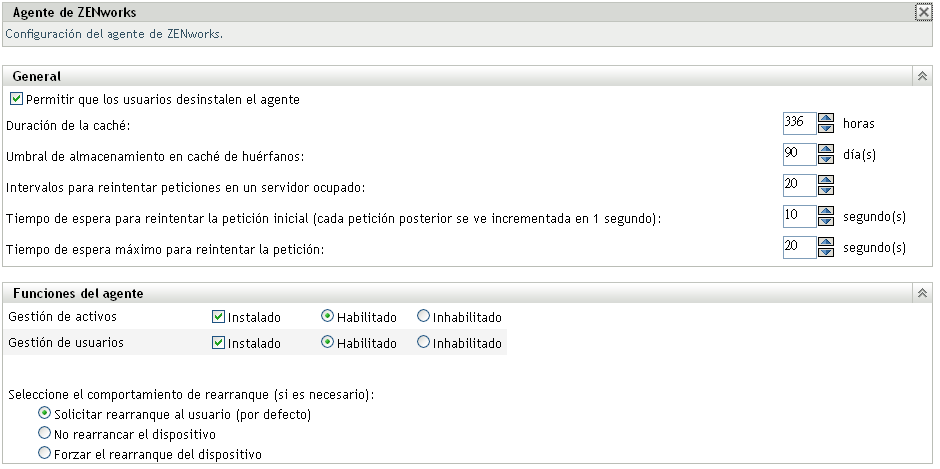
Task: Collapse the Funciones del agente section
Action: coord(921,294)
